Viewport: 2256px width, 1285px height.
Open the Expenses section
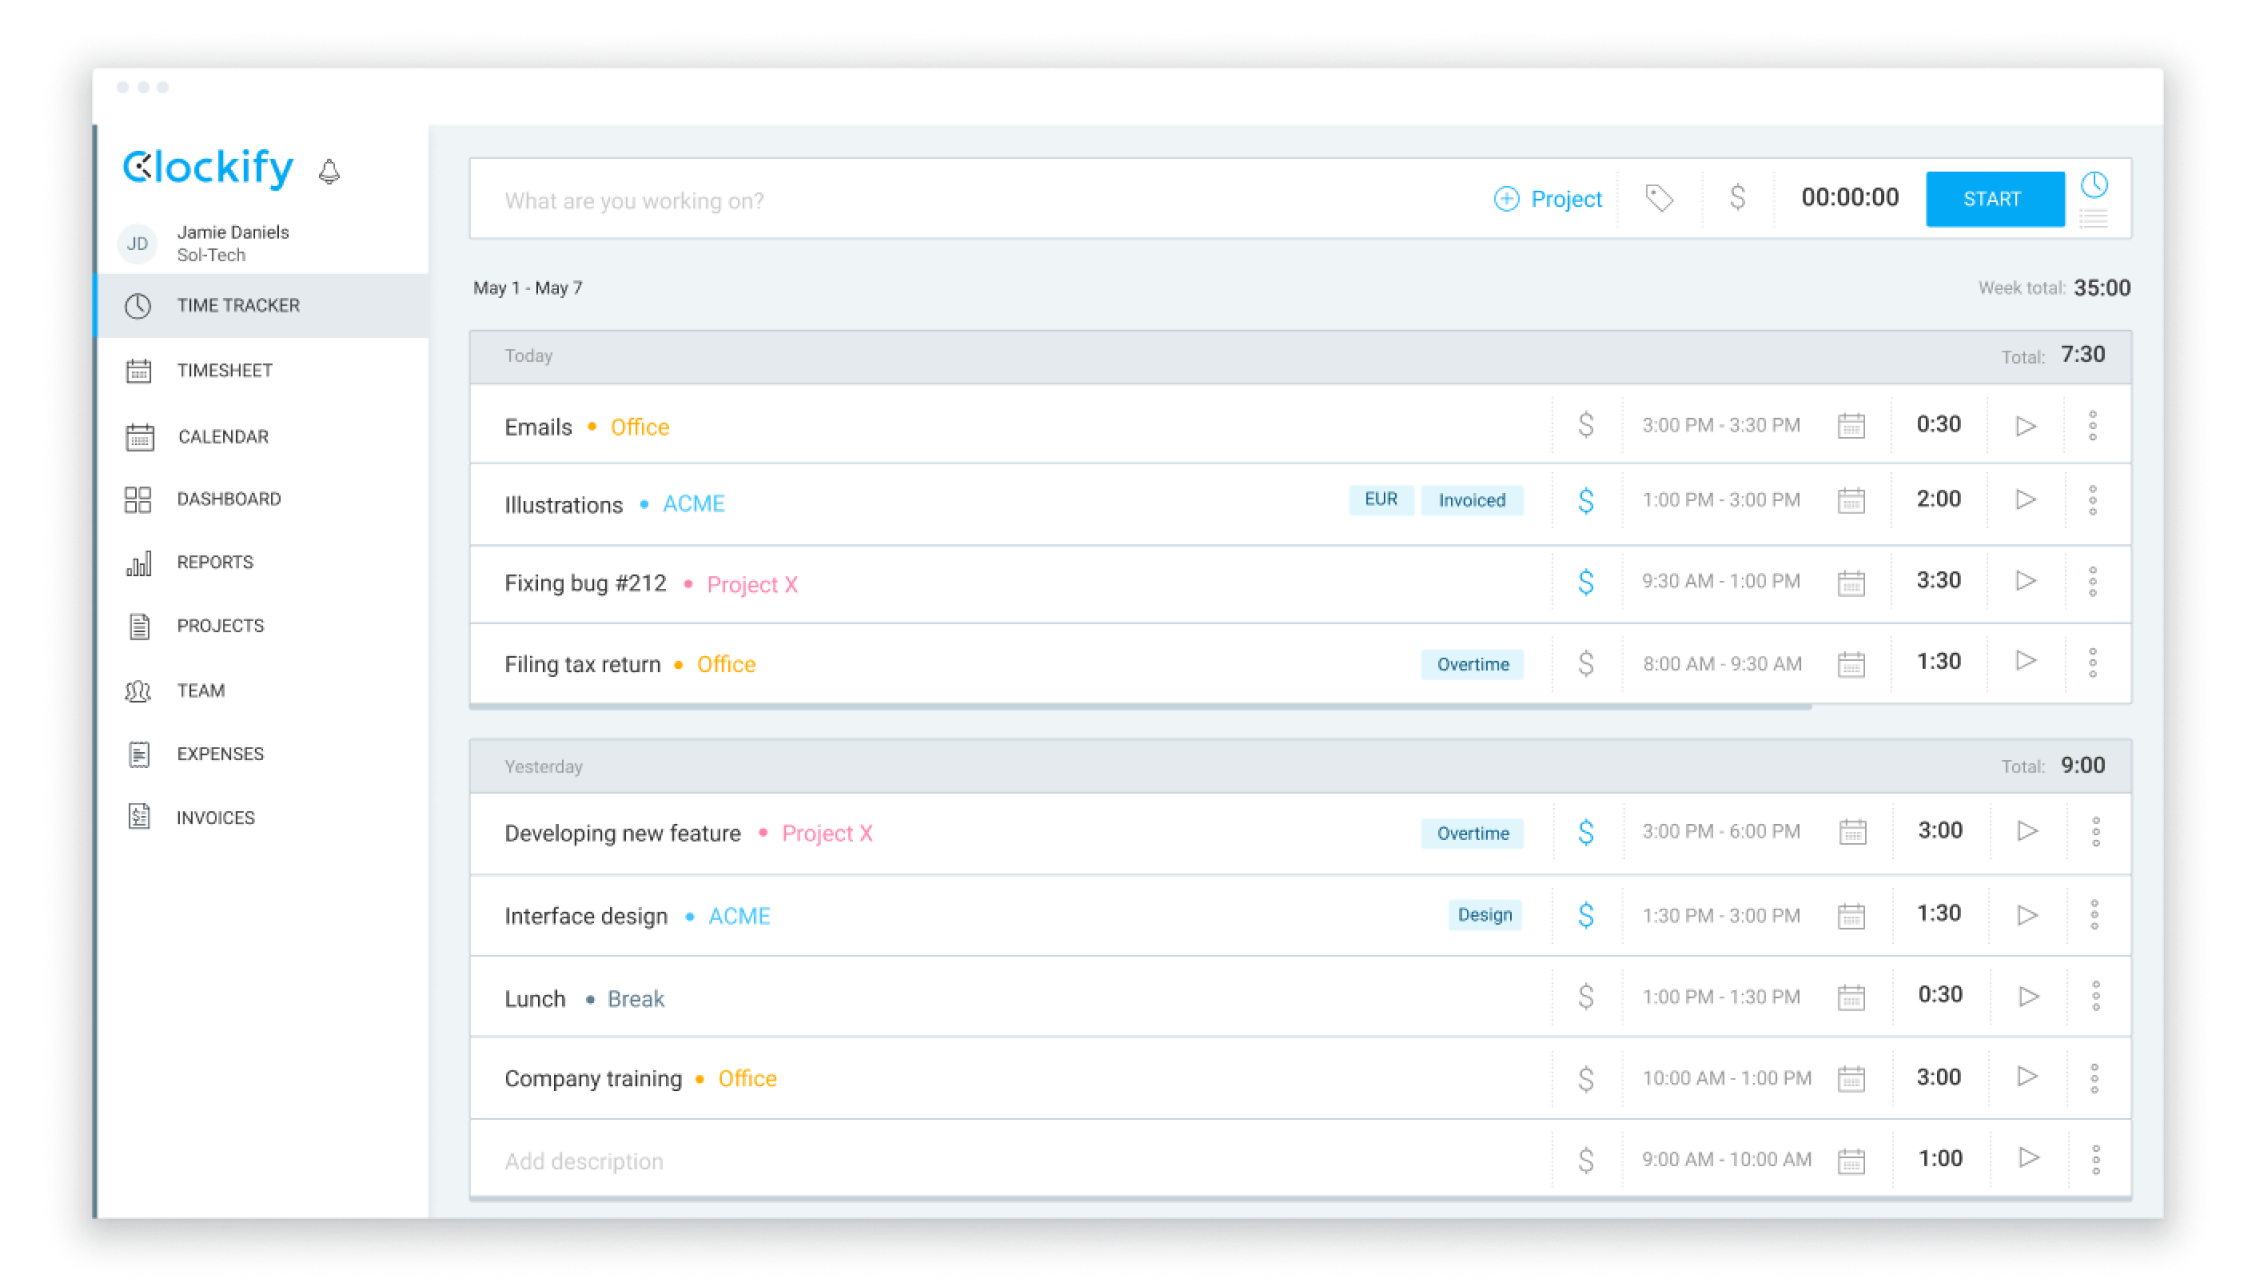tap(219, 753)
